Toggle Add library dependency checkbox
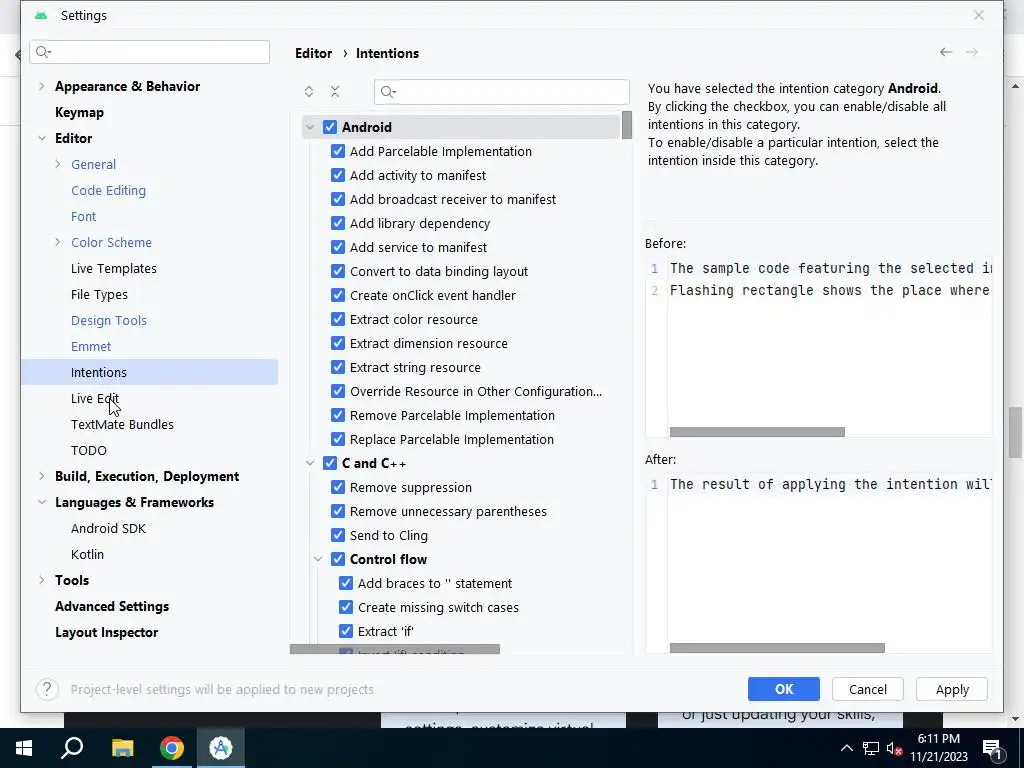1024x768 pixels. click(338, 223)
